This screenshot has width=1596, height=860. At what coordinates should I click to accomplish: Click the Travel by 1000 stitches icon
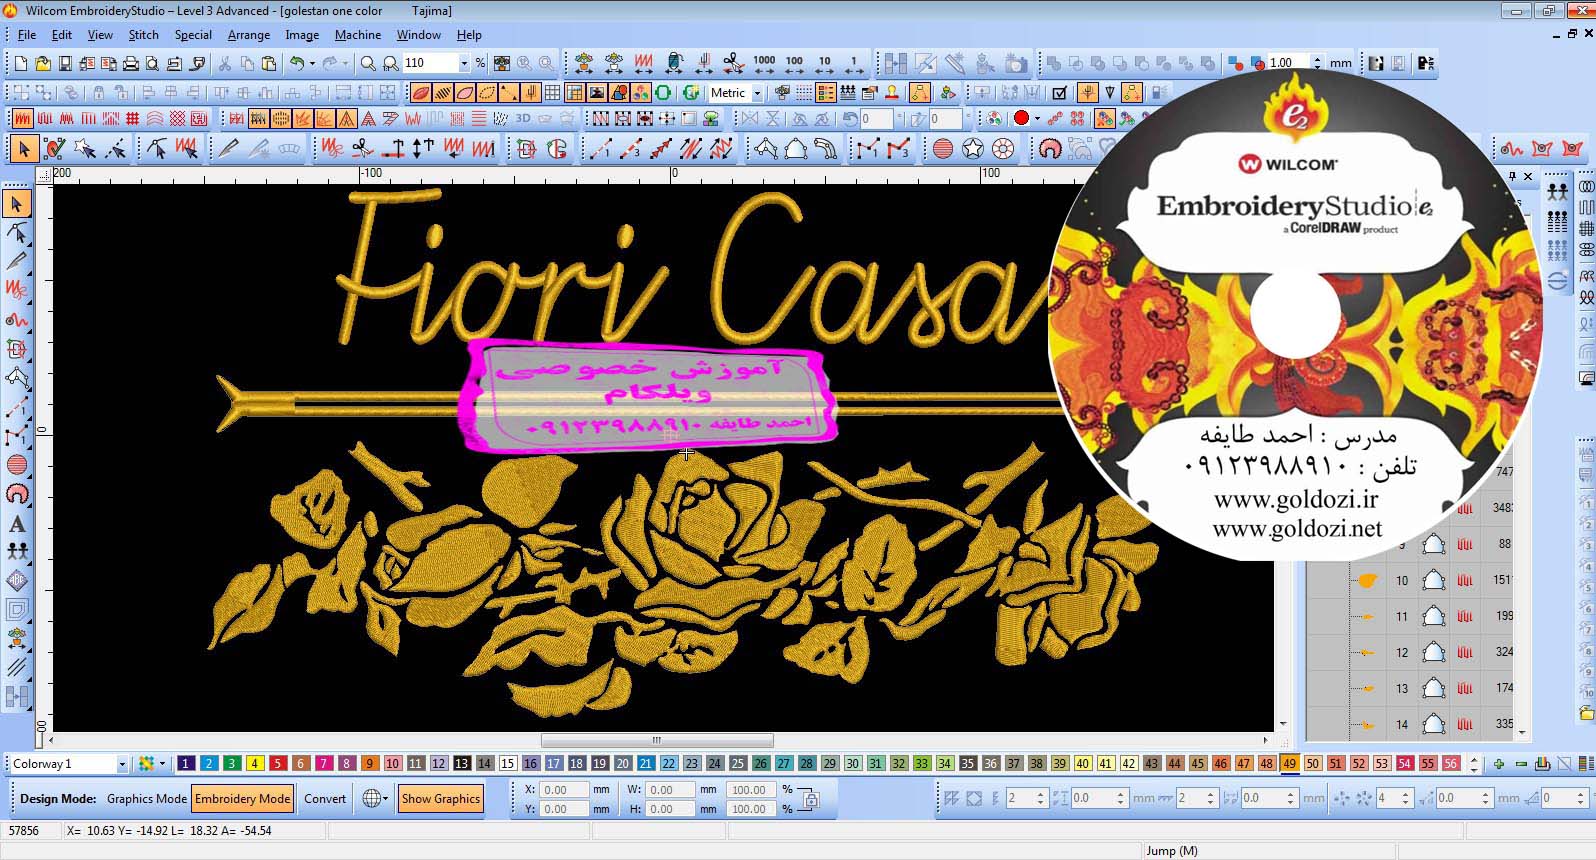tap(764, 63)
